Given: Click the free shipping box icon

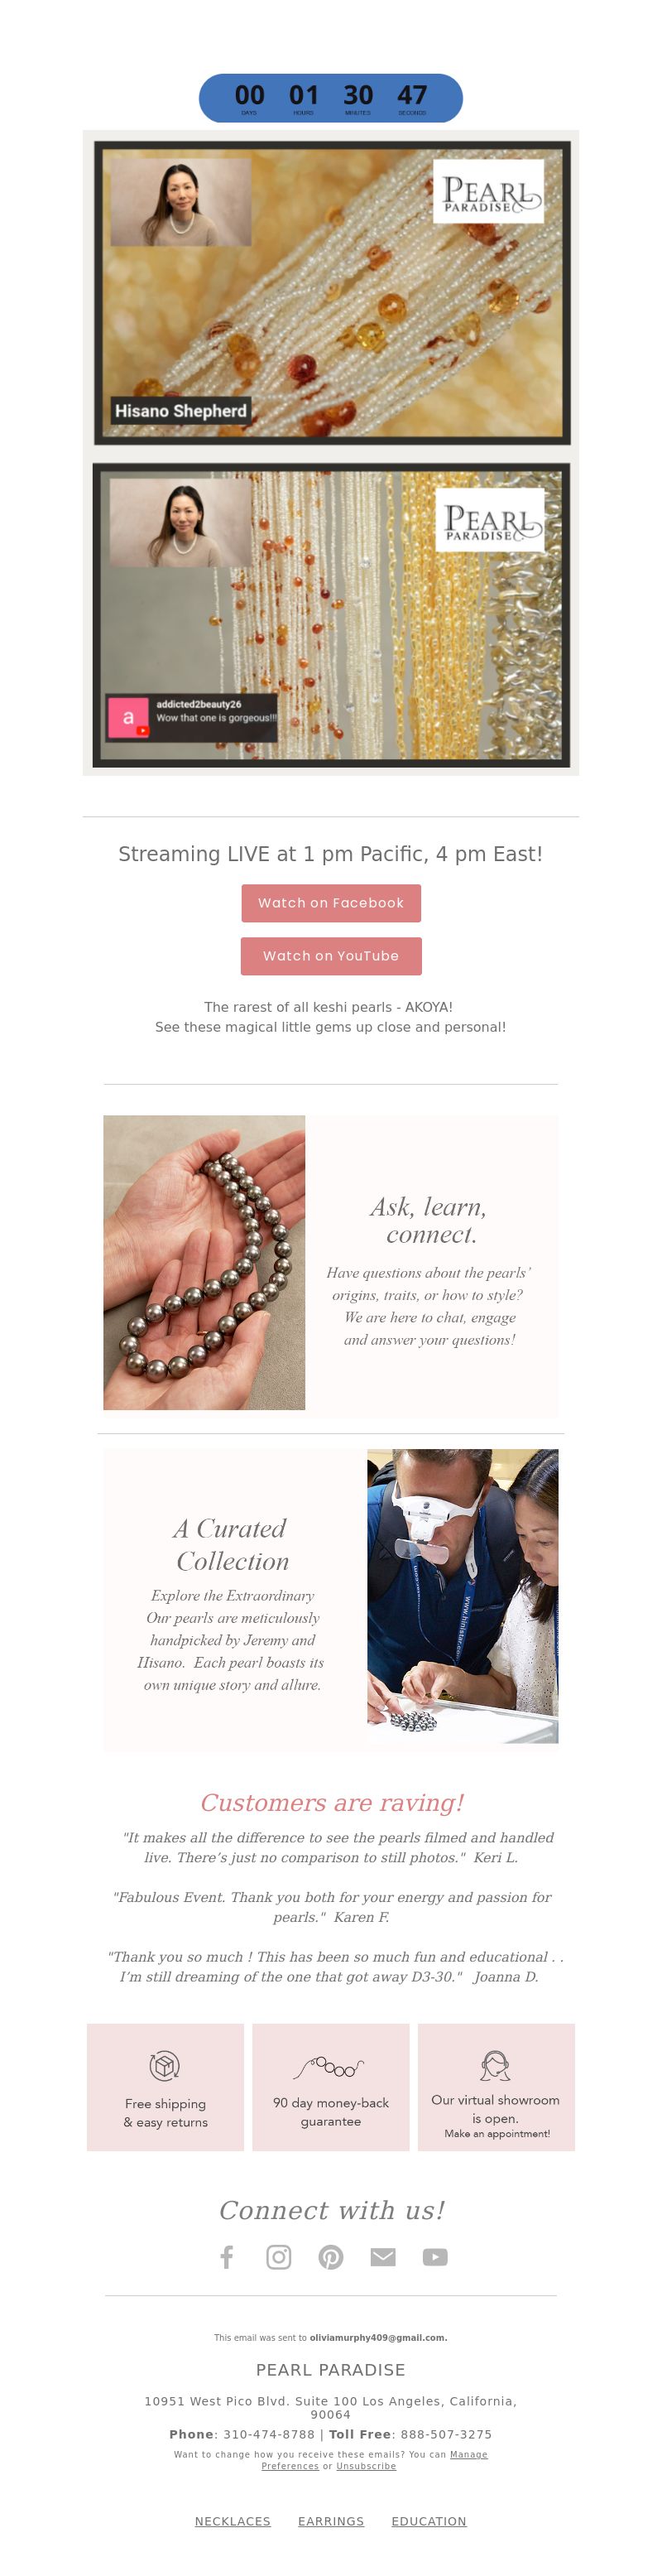Looking at the screenshot, I should [165, 2065].
